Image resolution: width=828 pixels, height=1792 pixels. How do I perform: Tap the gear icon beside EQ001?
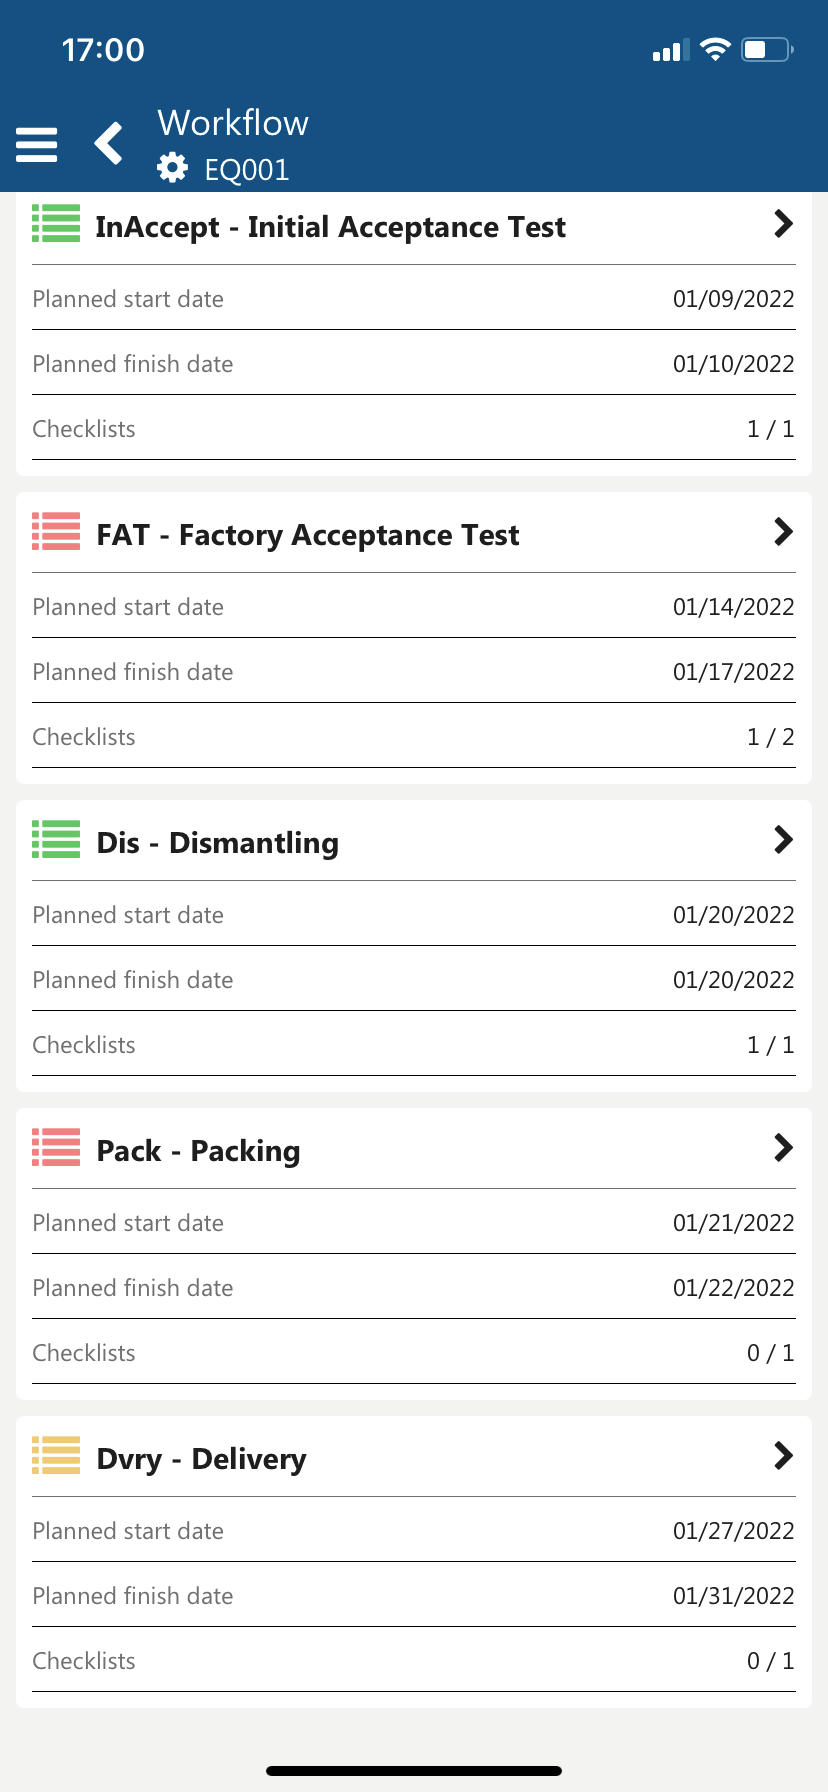(x=173, y=168)
